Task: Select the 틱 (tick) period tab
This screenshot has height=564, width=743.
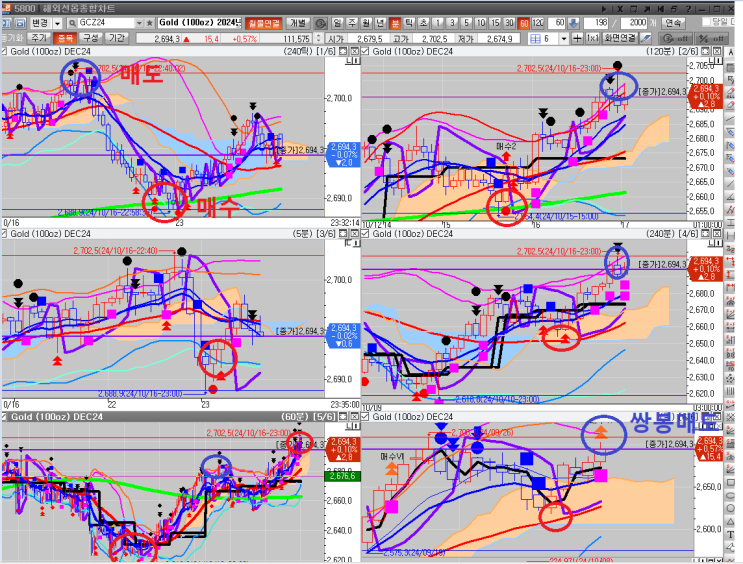Action: pyautogui.click(x=409, y=23)
